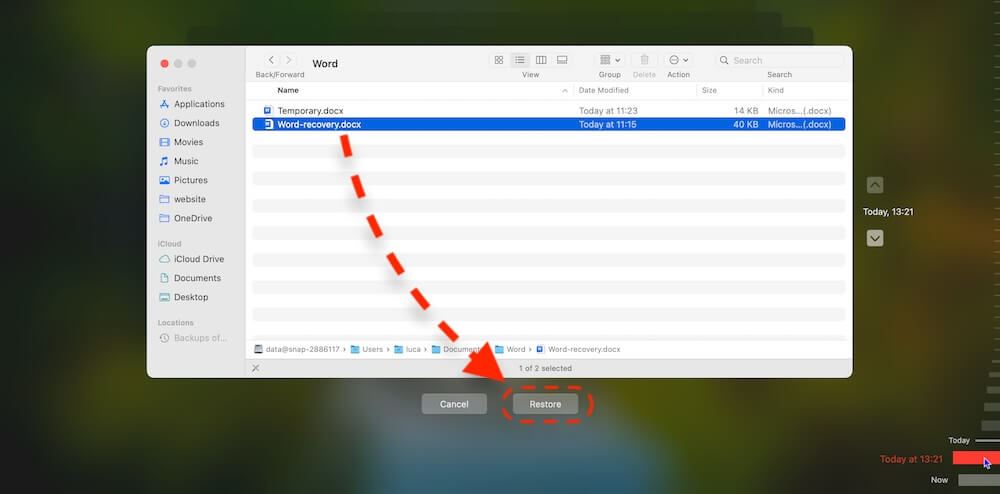Switch to icon grid view
The height and width of the screenshot is (494, 1000).
coord(499,60)
